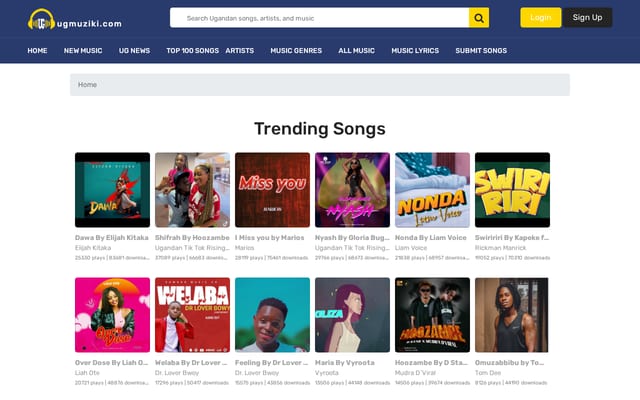This screenshot has width=640, height=400.
Task: Open the Swiri Riri cover thumbnail
Action: click(512, 190)
